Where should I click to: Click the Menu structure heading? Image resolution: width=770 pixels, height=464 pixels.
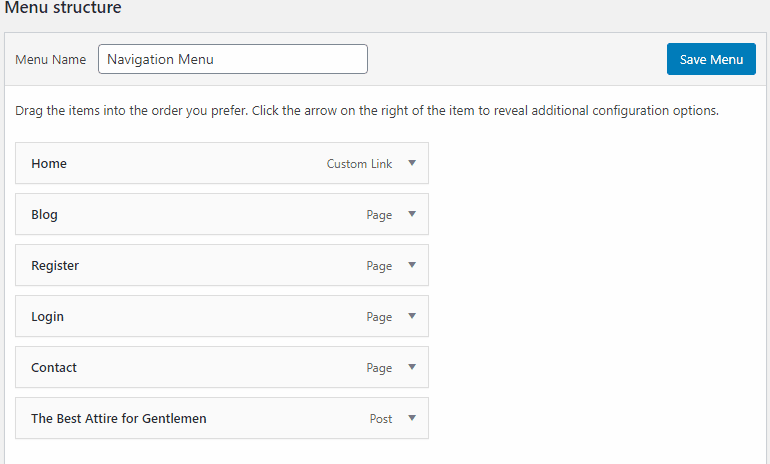tap(63, 7)
